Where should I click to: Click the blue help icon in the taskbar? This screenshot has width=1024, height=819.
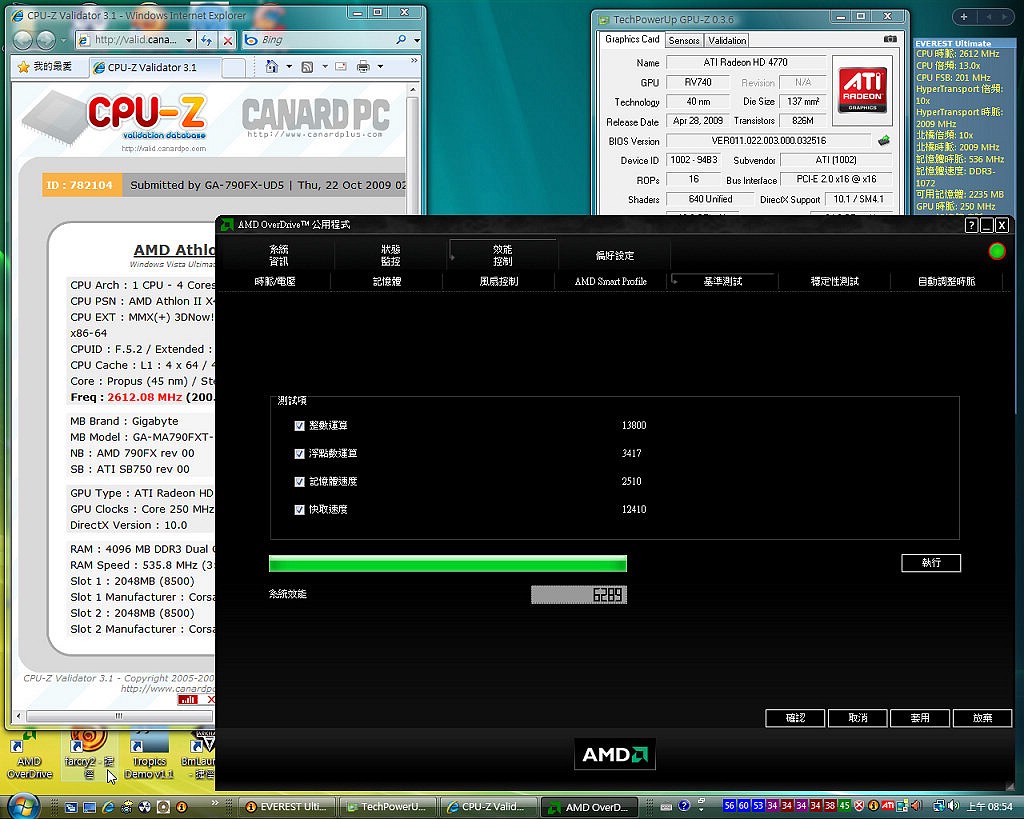[684, 806]
